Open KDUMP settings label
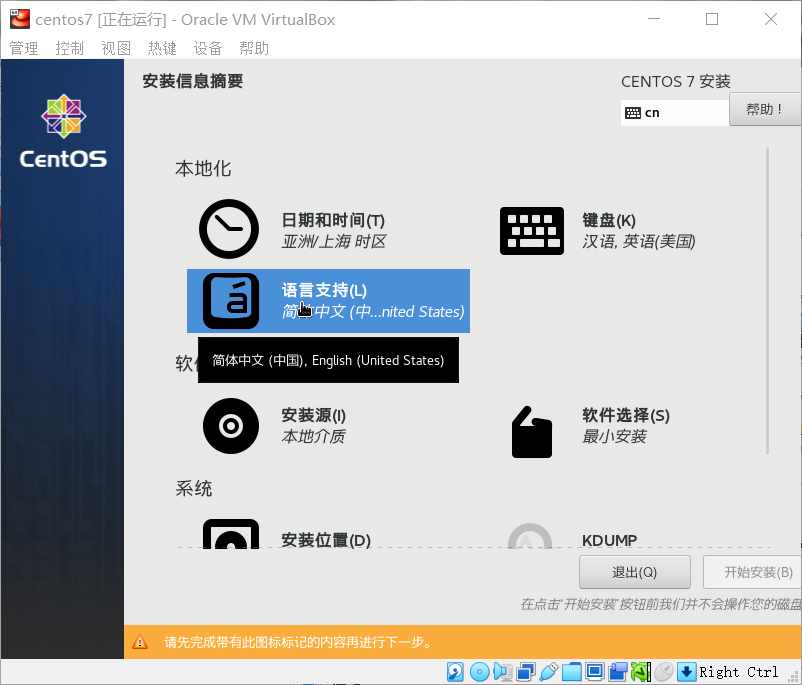802x685 pixels. tap(609, 540)
